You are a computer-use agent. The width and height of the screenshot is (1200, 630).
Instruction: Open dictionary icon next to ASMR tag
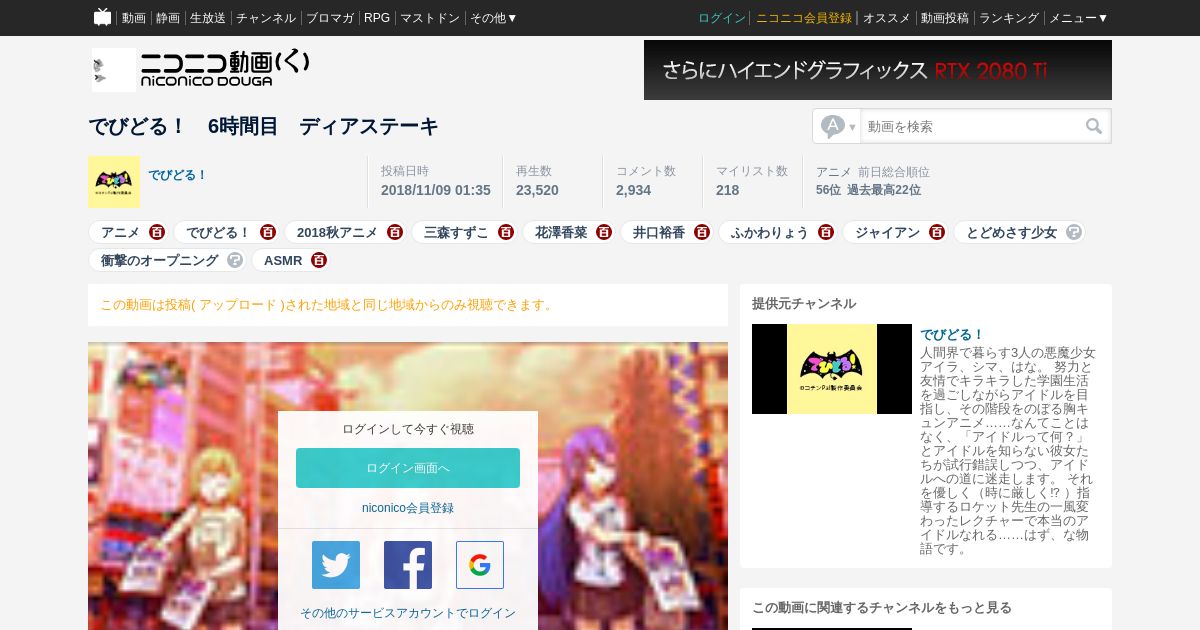[x=319, y=260]
